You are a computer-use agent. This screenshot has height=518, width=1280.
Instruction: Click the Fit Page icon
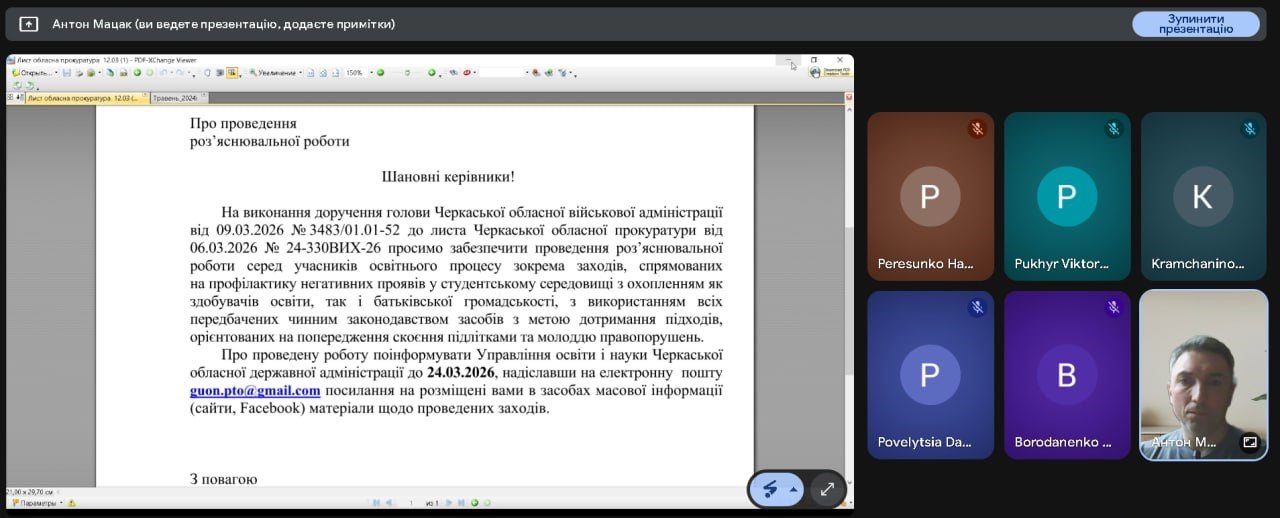(323, 73)
